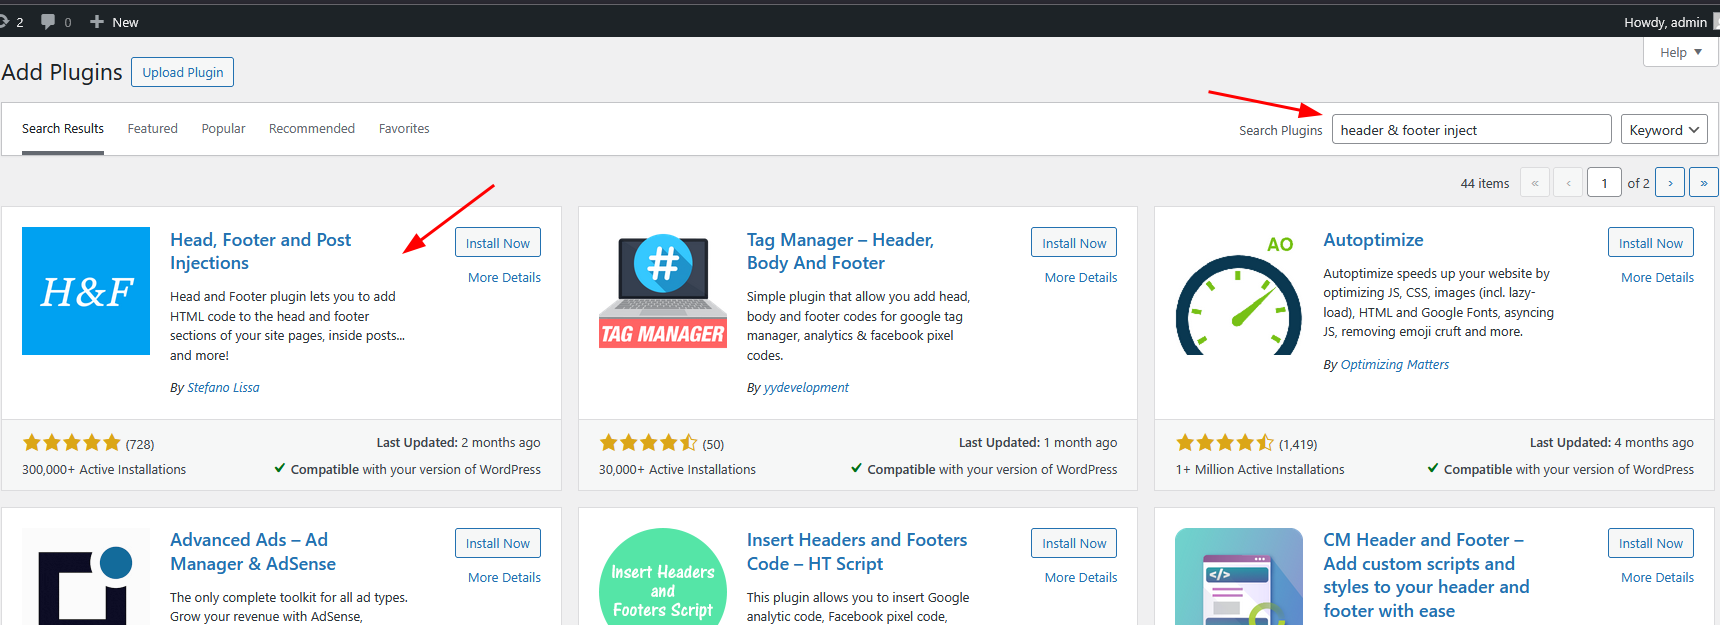Click the Tag Manager plugin icon

662,291
